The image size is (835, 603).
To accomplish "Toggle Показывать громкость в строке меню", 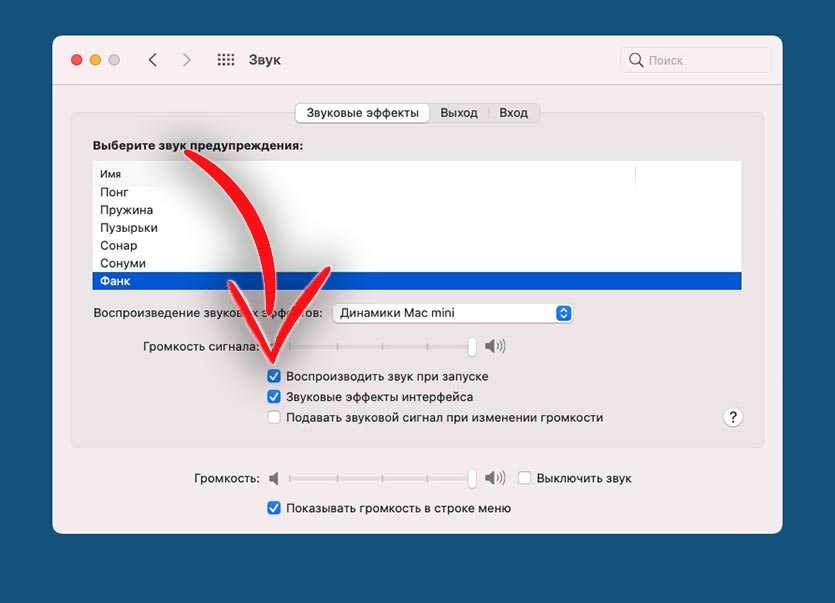I will point(274,508).
